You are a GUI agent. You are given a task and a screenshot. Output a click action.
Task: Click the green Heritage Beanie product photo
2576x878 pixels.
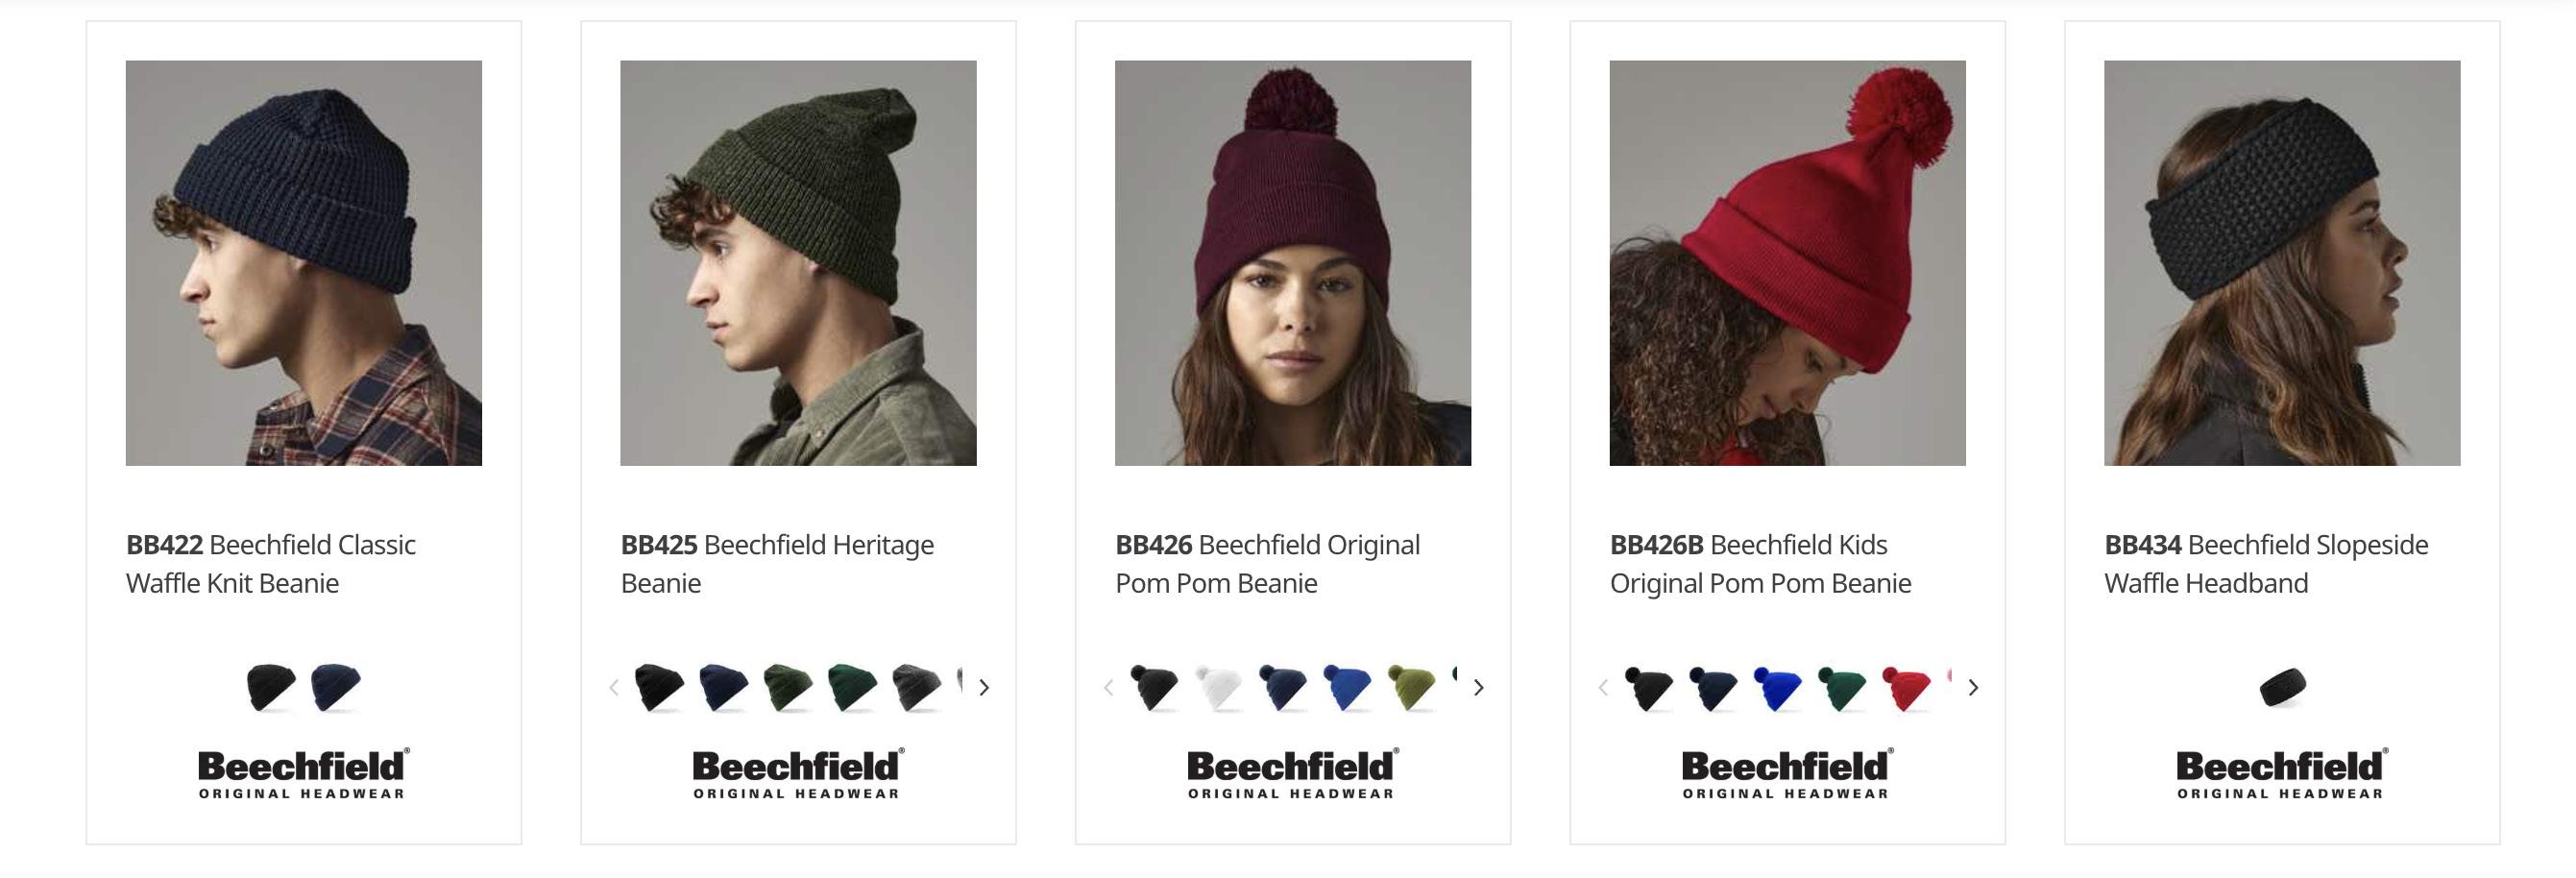pos(798,263)
